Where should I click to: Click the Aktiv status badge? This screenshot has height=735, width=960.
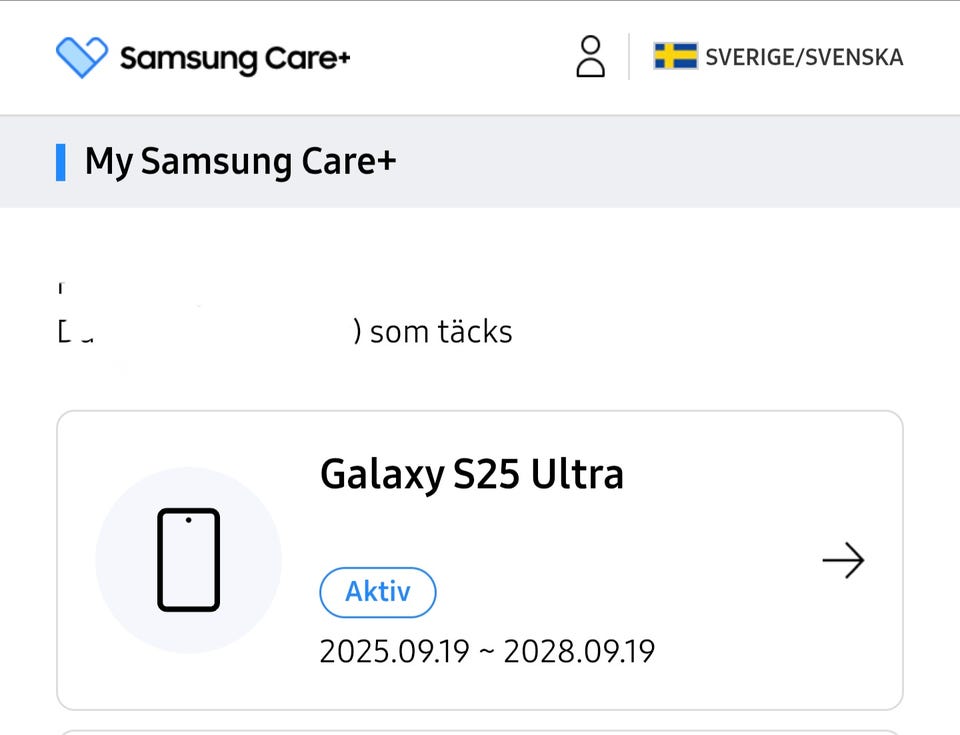[x=377, y=591]
